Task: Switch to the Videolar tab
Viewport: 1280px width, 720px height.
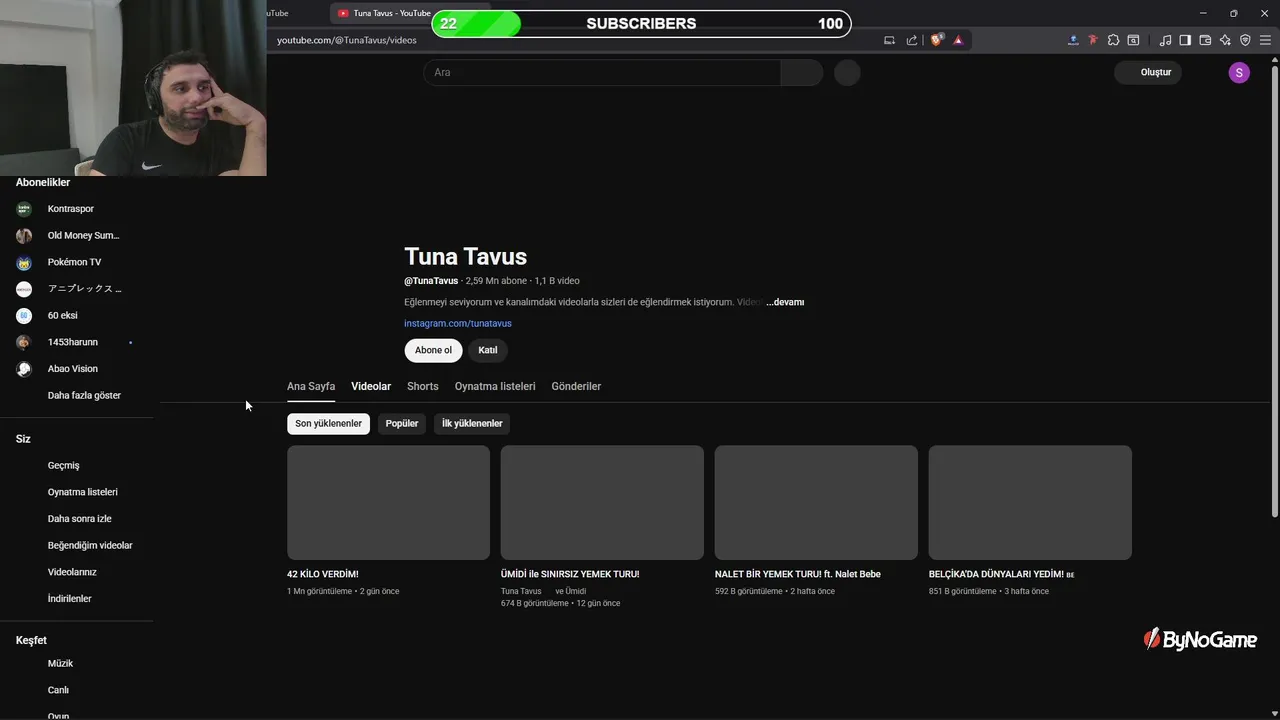Action: (371, 386)
